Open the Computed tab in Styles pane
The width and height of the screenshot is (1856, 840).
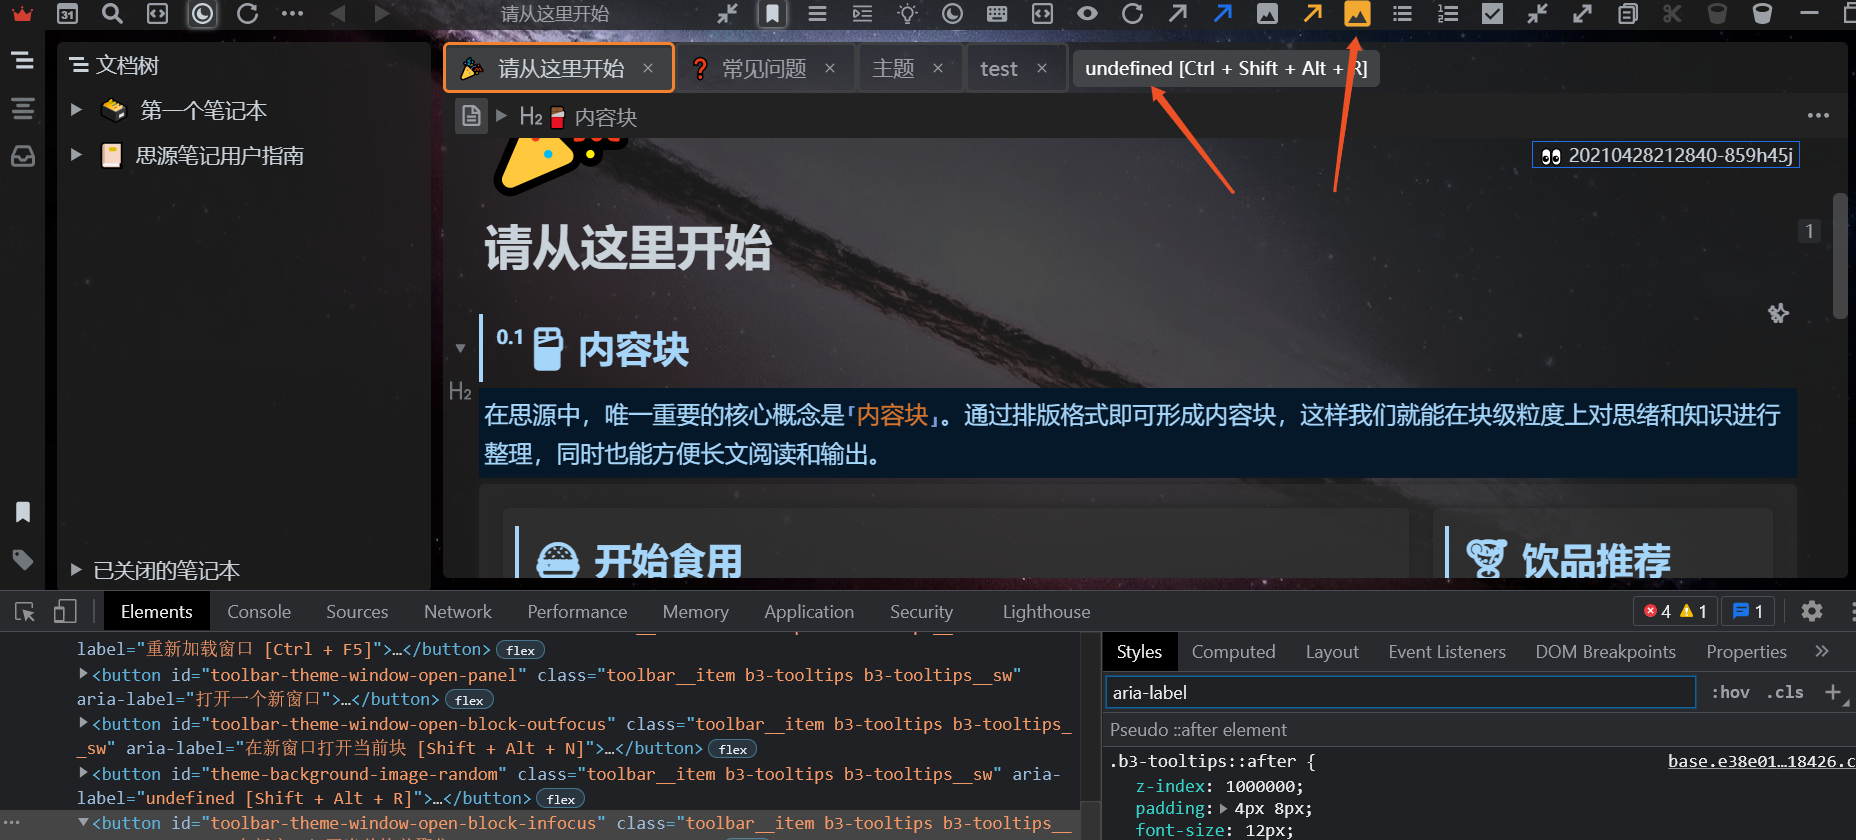pos(1233,652)
